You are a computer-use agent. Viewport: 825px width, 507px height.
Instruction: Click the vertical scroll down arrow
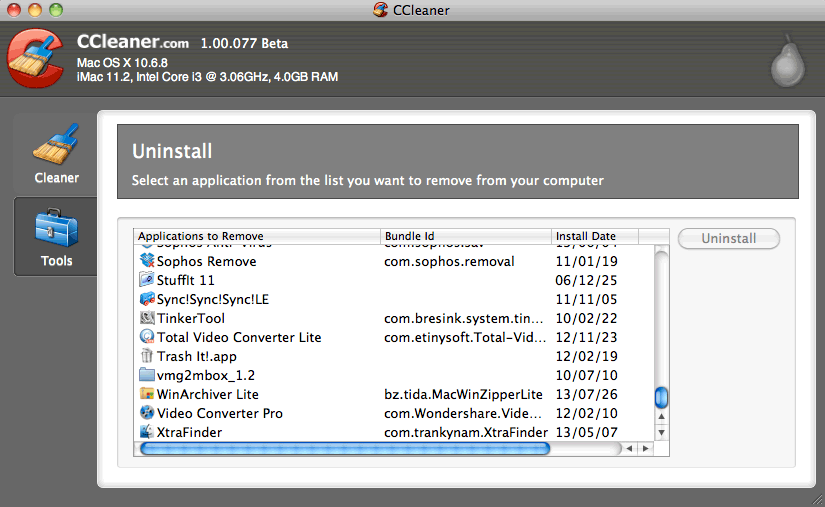[x=661, y=433]
